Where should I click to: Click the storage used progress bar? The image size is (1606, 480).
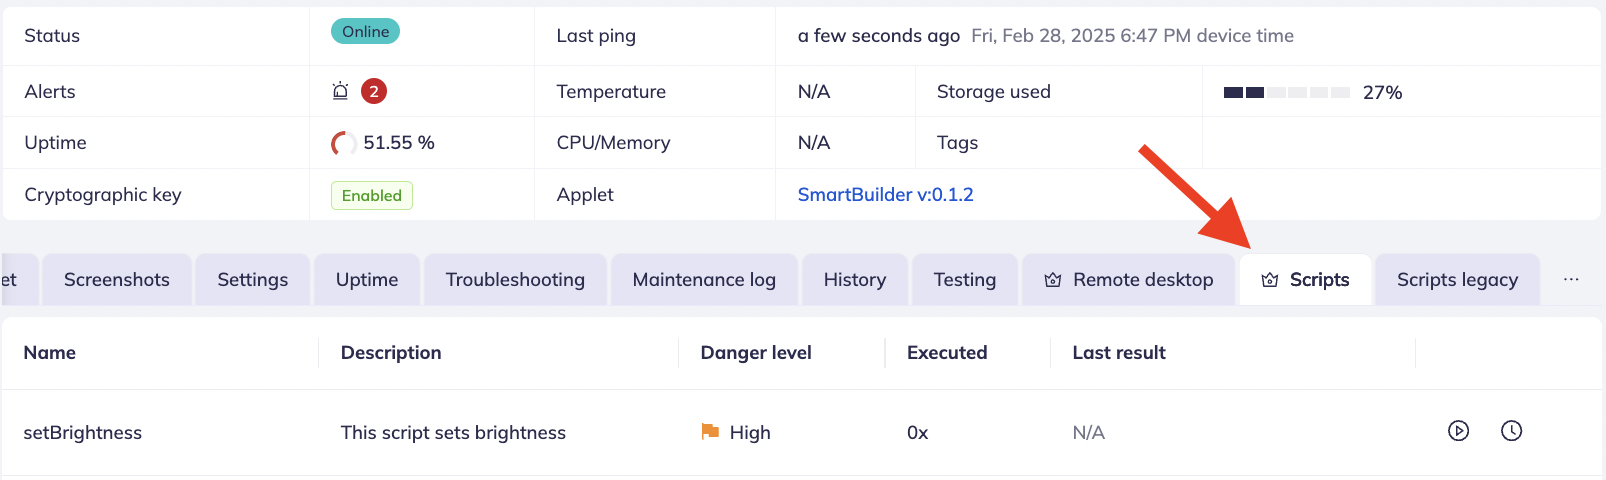tap(1286, 92)
